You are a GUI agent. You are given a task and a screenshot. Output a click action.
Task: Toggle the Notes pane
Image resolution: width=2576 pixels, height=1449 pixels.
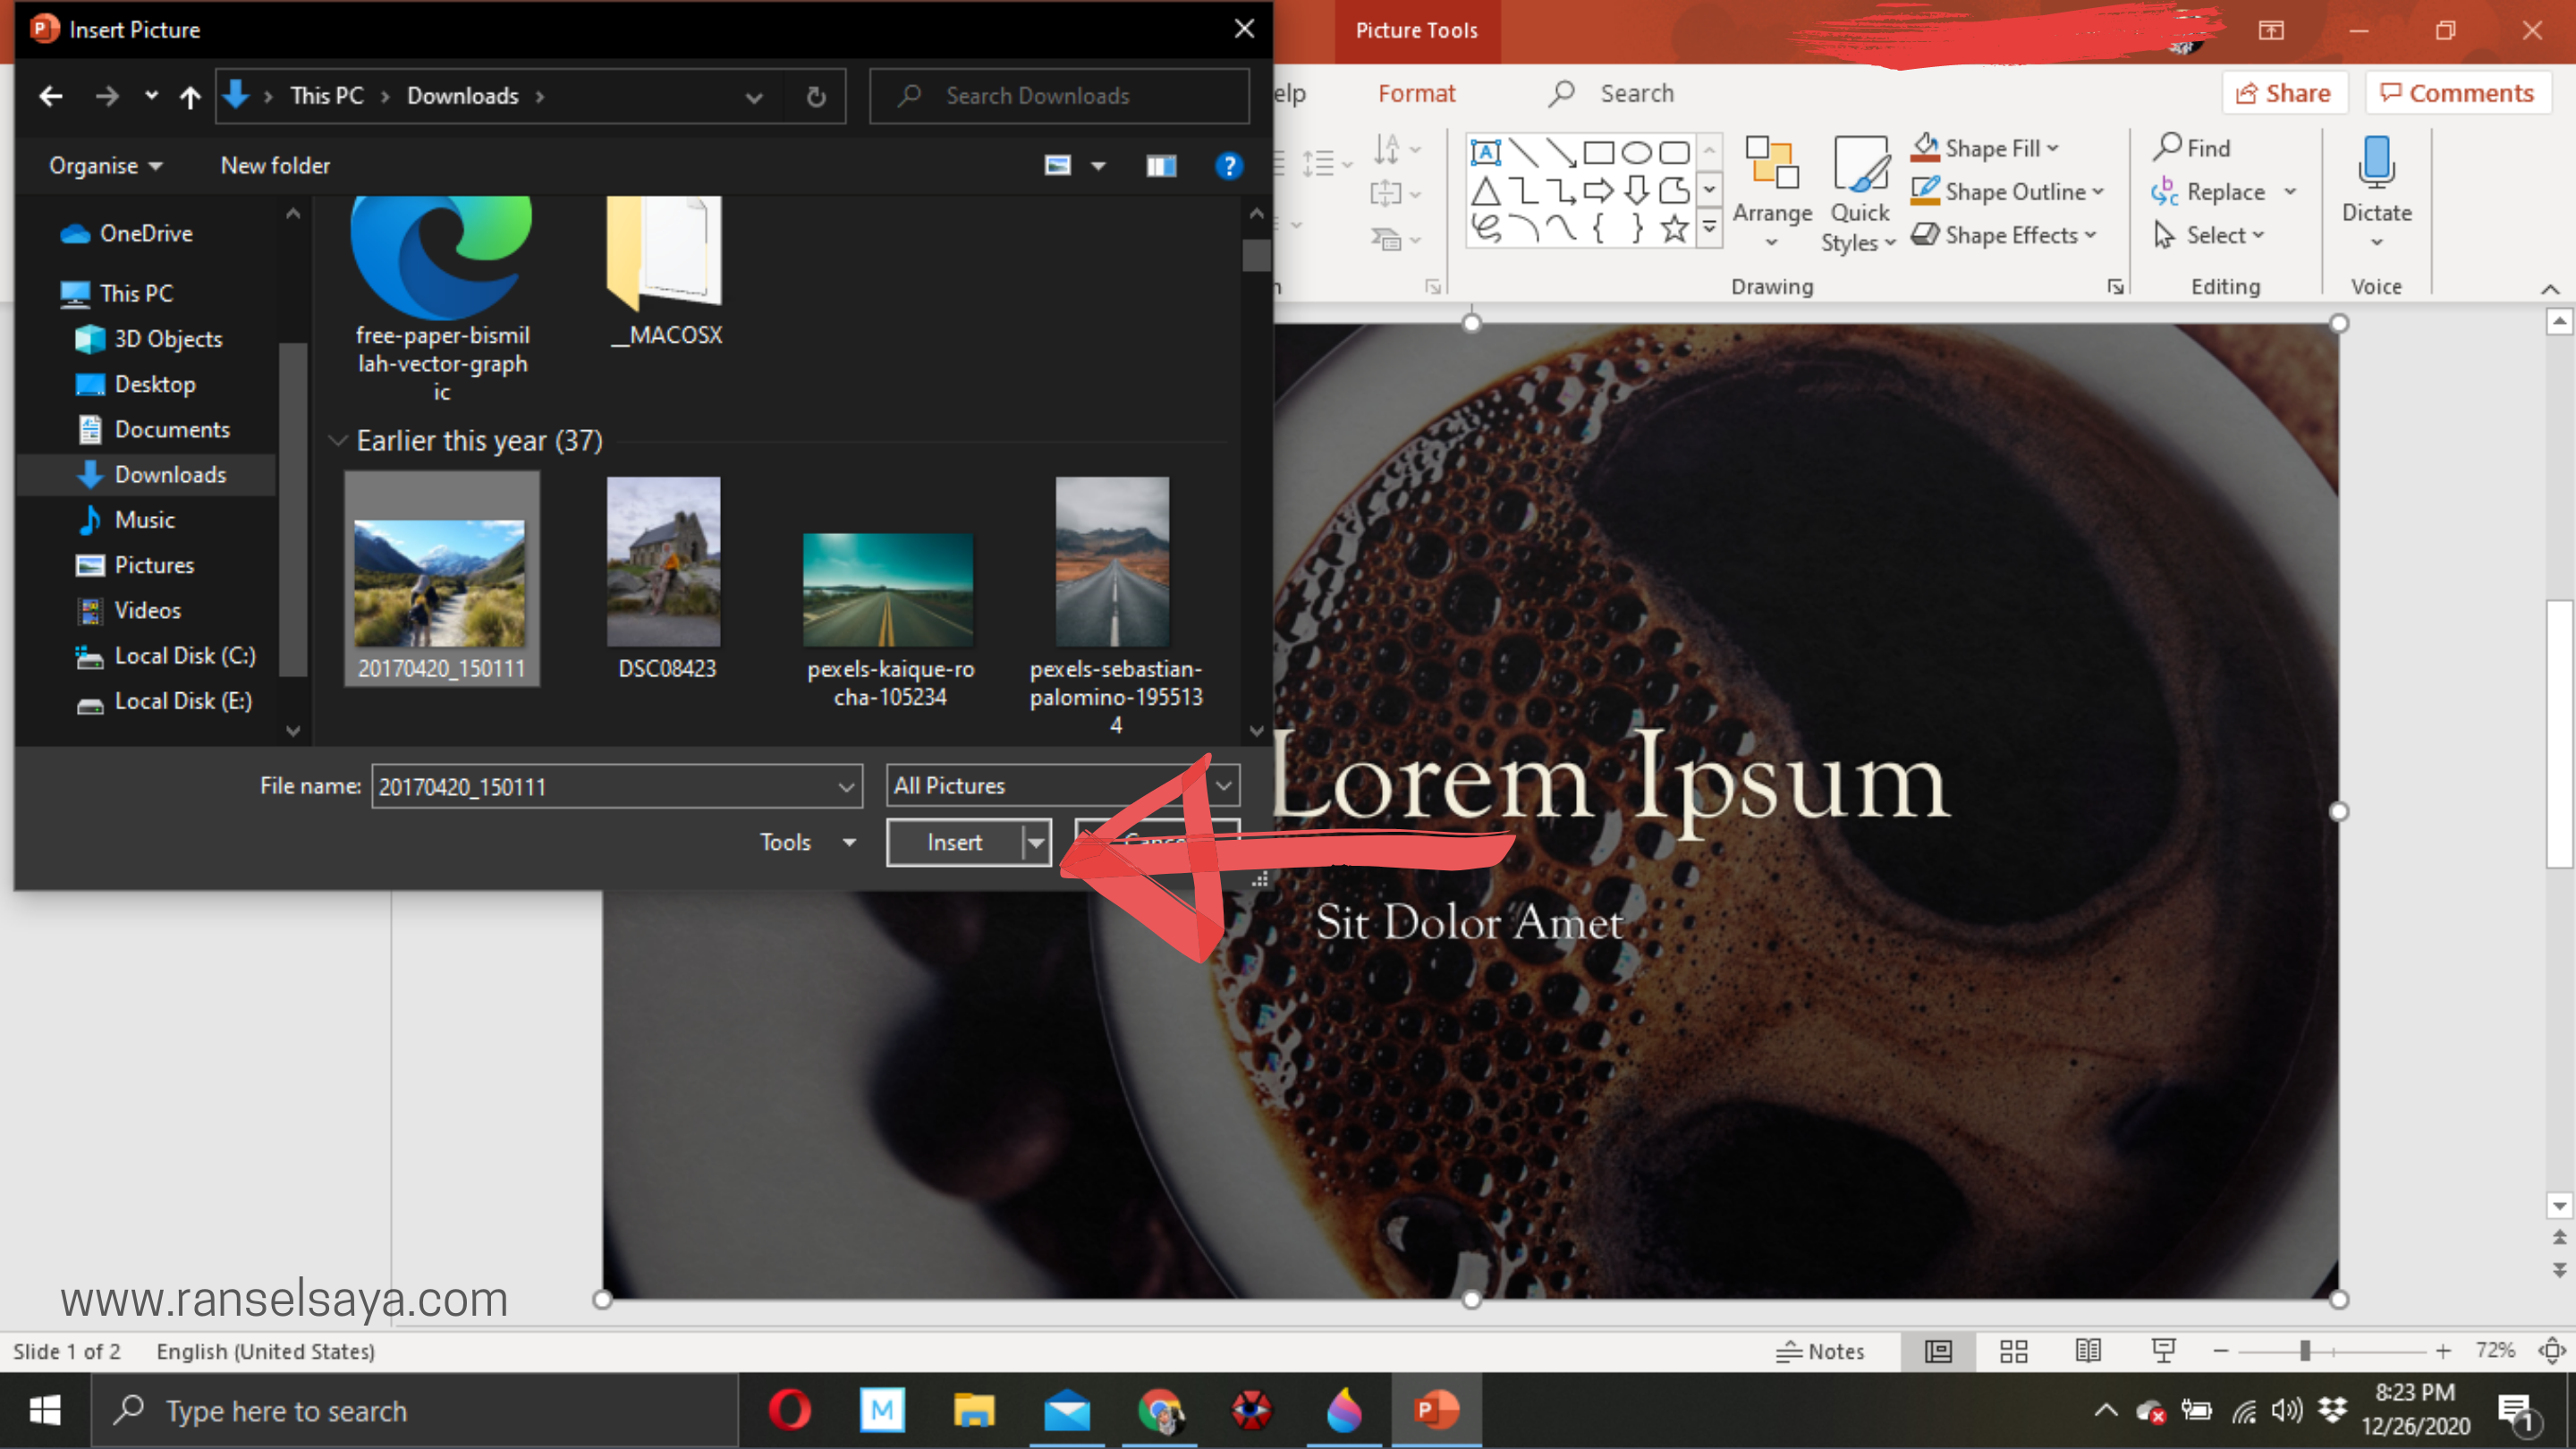[1820, 1351]
